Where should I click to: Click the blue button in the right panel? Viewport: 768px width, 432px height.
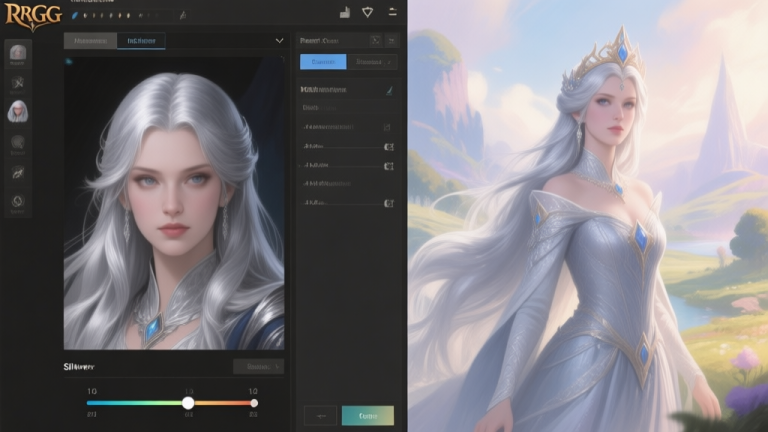click(323, 62)
